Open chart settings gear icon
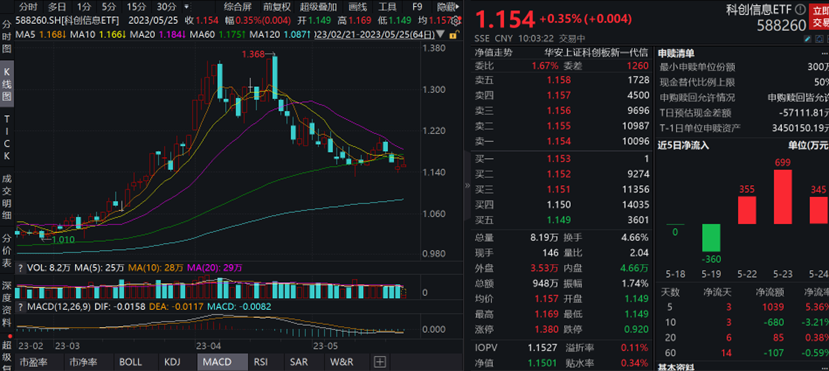 455,21
